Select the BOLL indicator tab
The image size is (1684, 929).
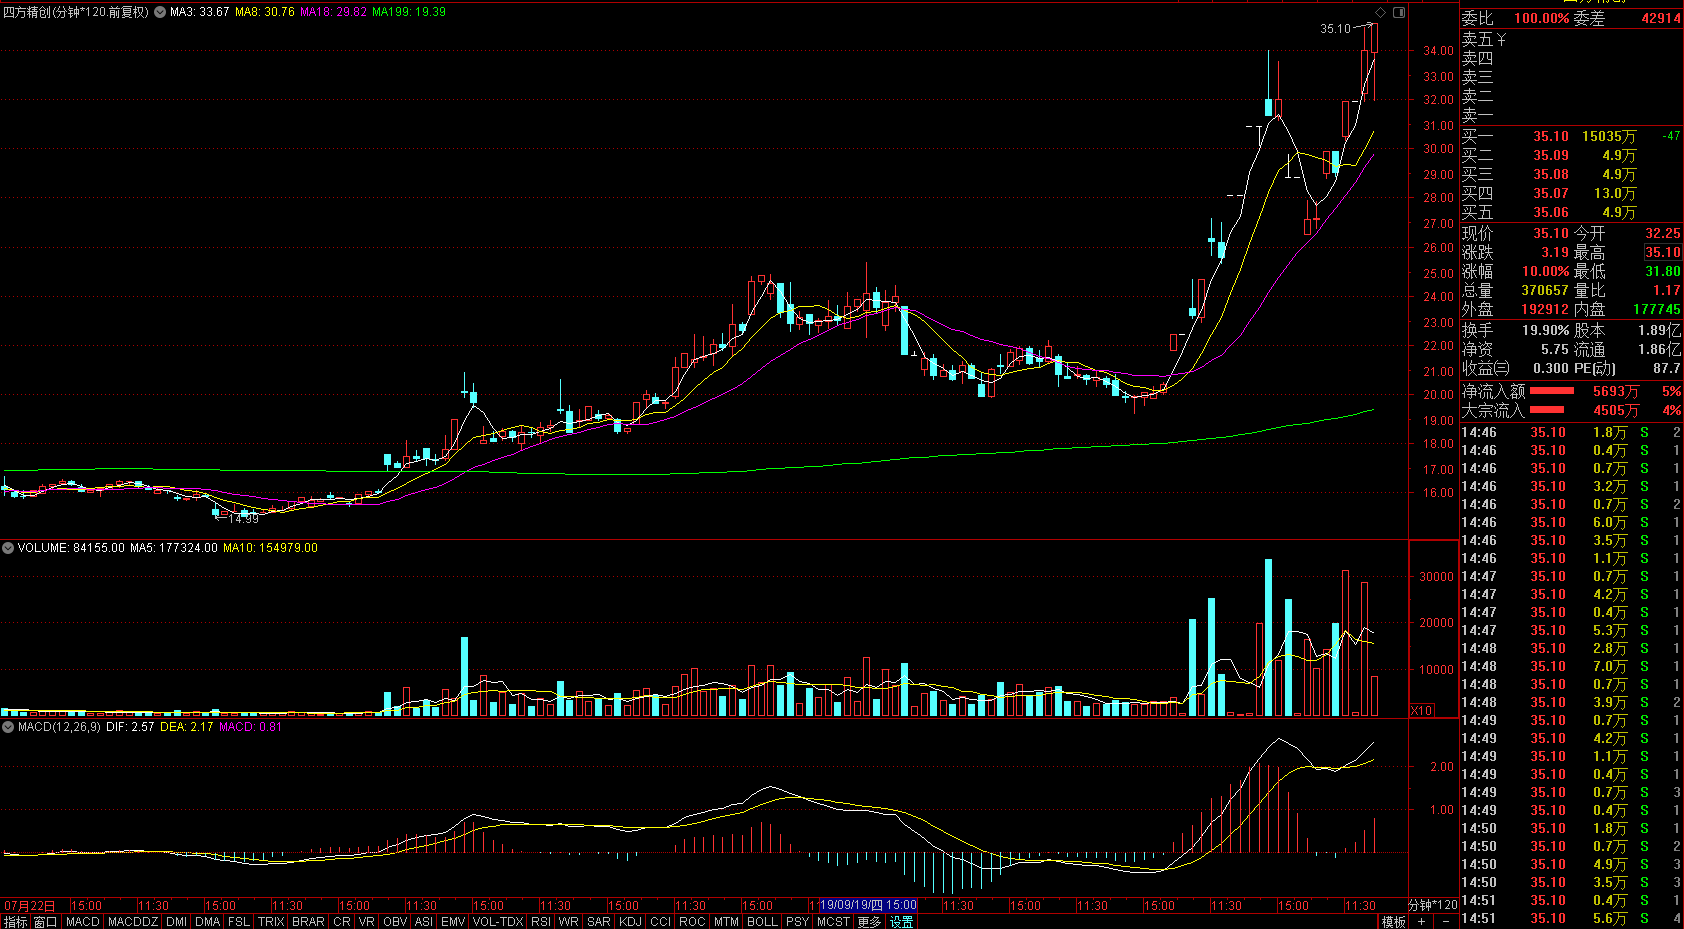pyautogui.click(x=762, y=922)
